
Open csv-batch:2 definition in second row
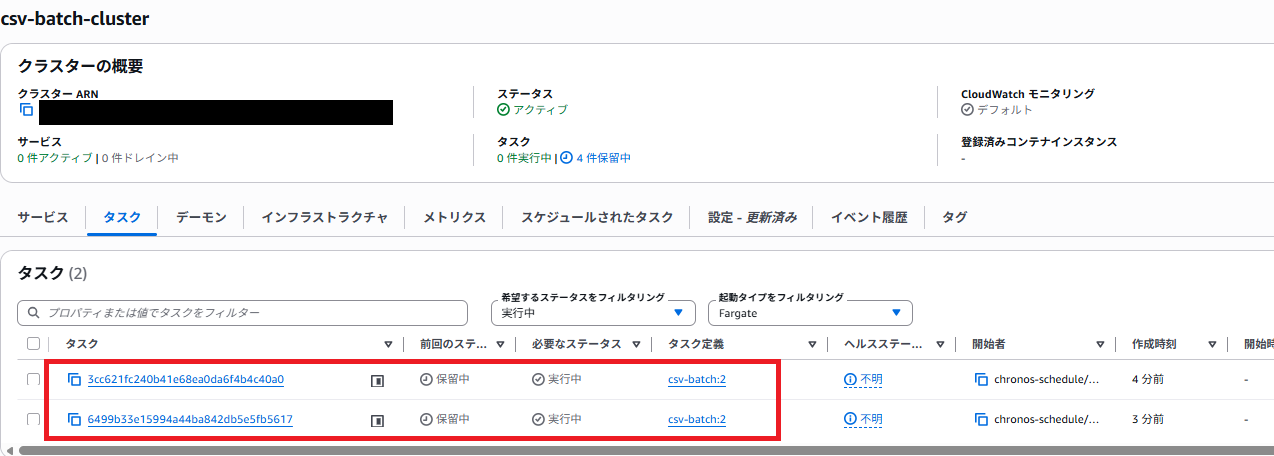click(697, 419)
